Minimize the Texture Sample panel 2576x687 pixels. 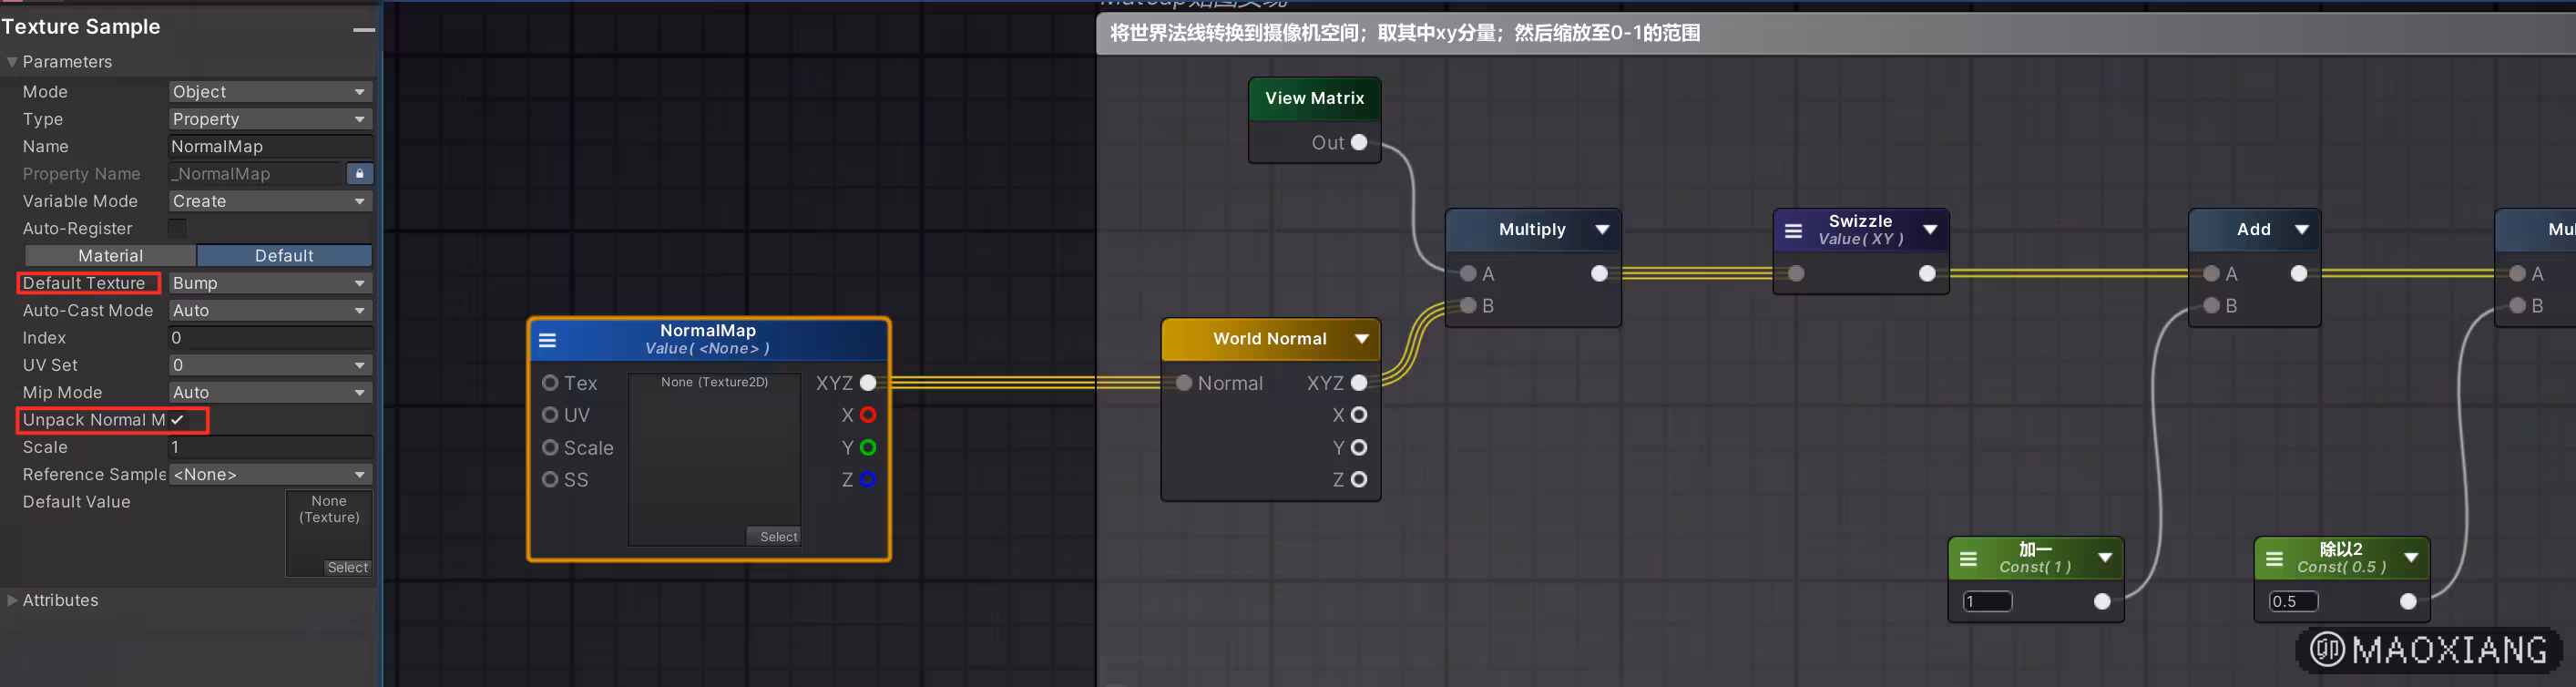(x=364, y=29)
